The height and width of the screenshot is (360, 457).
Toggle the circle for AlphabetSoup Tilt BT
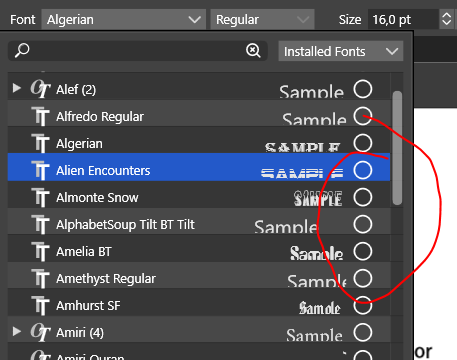point(363,224)
